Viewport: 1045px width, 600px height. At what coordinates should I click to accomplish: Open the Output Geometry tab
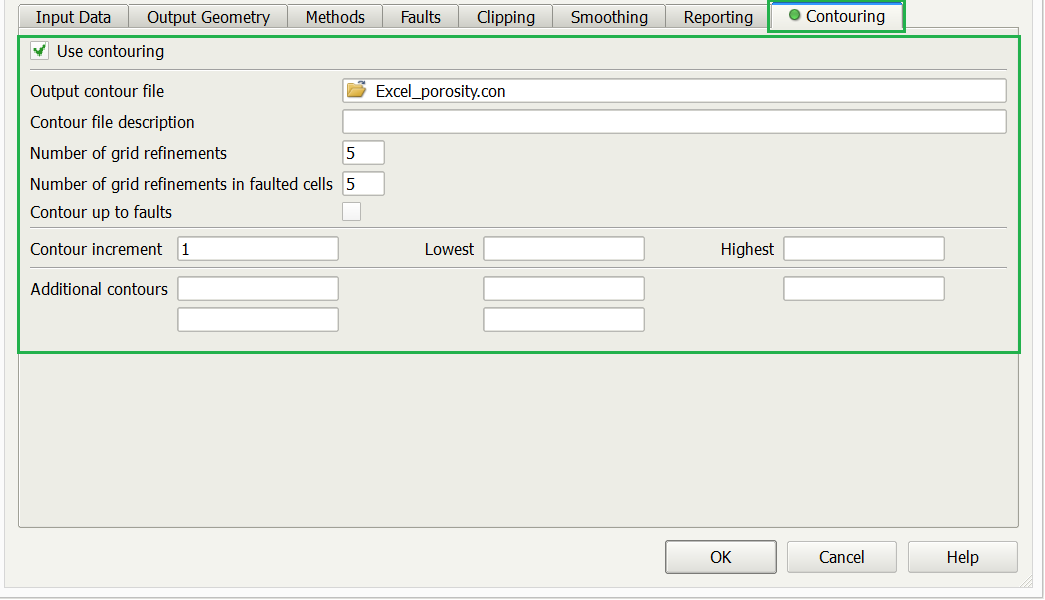[x=208, y=17]
